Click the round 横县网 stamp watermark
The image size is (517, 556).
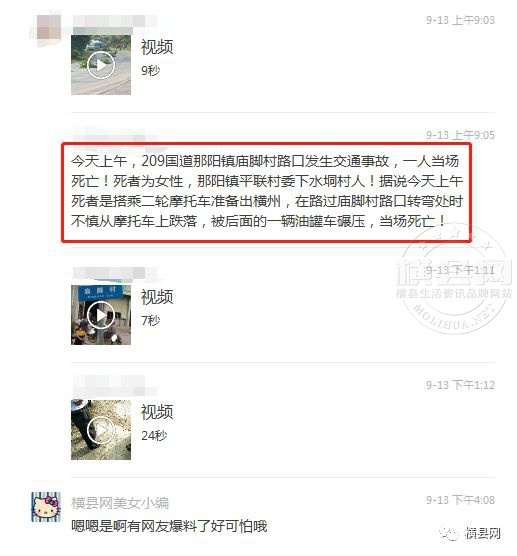(x=454, y=279)
